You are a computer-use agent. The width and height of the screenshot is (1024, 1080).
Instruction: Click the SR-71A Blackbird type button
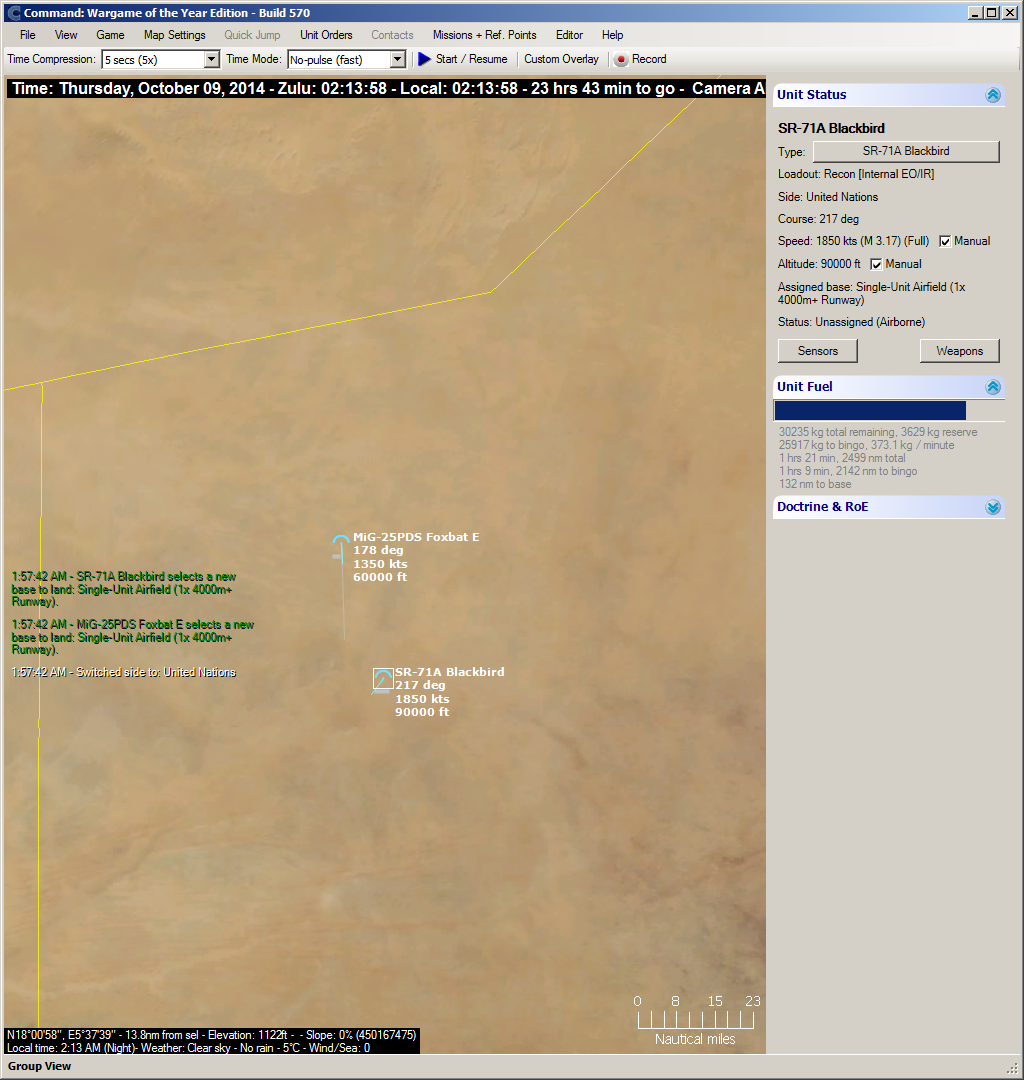tap(906, 152)
